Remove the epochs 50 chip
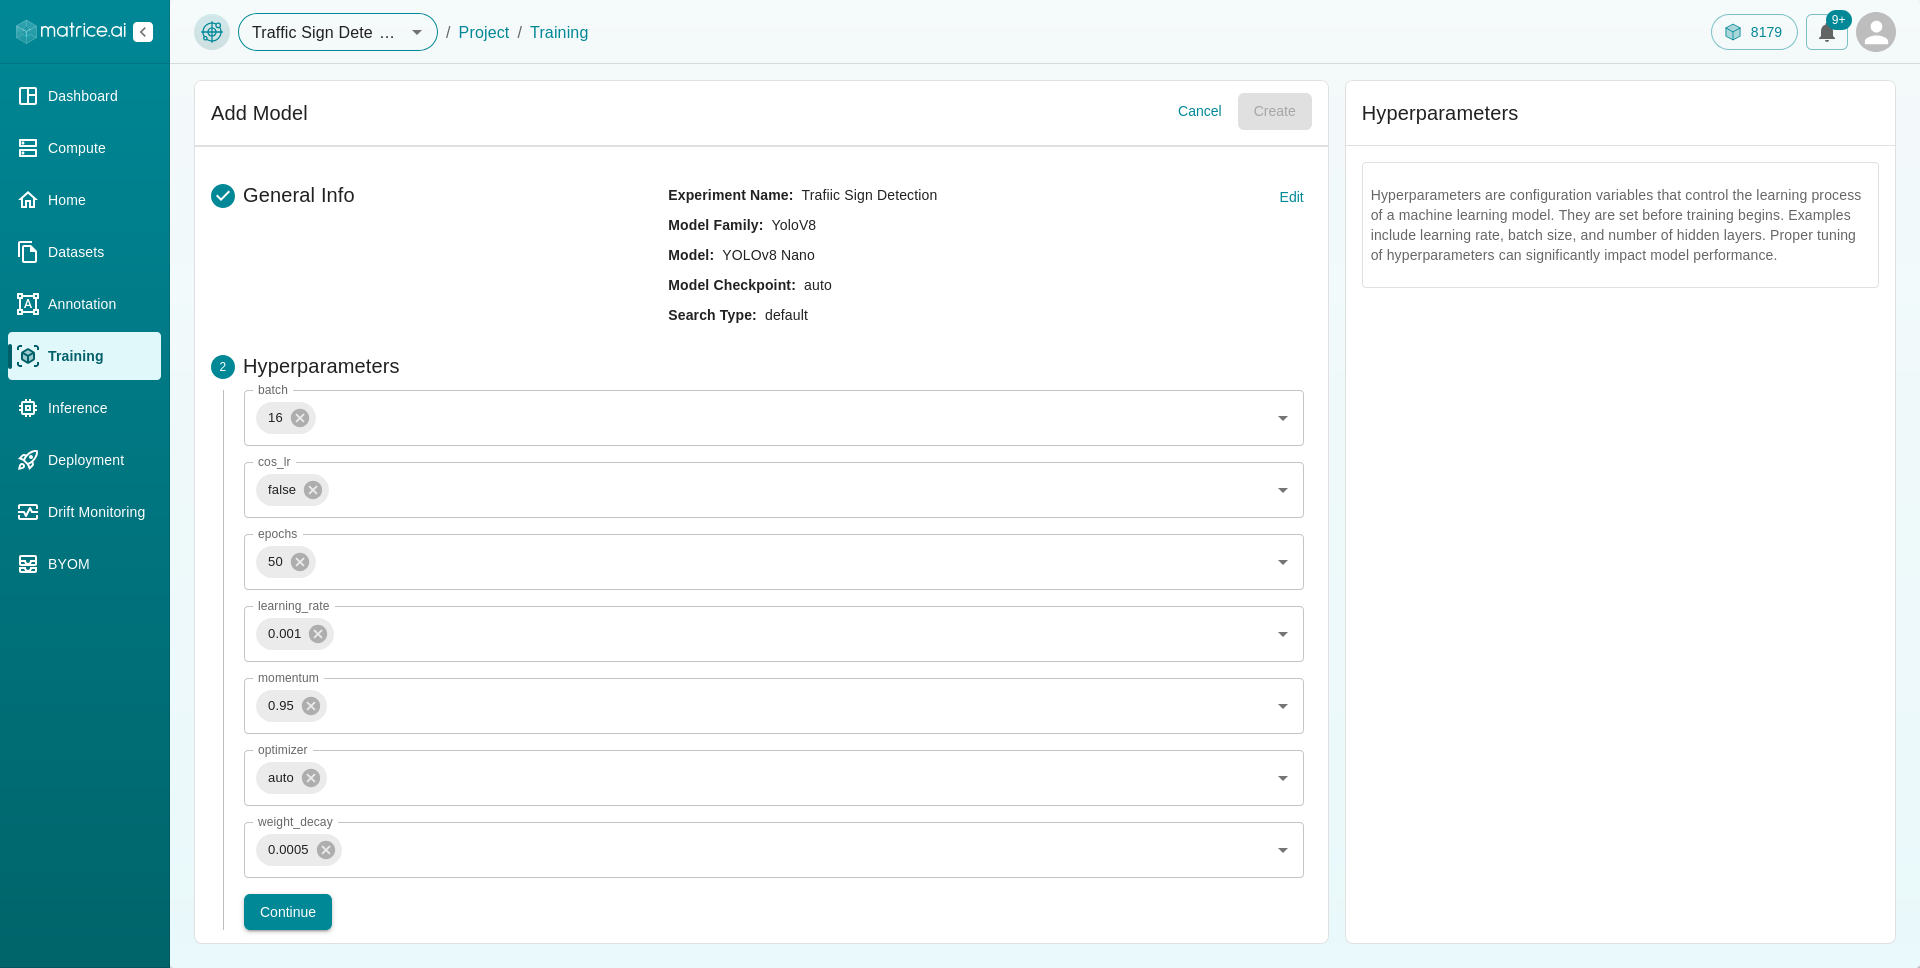Image resolution: width=1920 pixels, height=968 pixels. click(x=300, y=562)
